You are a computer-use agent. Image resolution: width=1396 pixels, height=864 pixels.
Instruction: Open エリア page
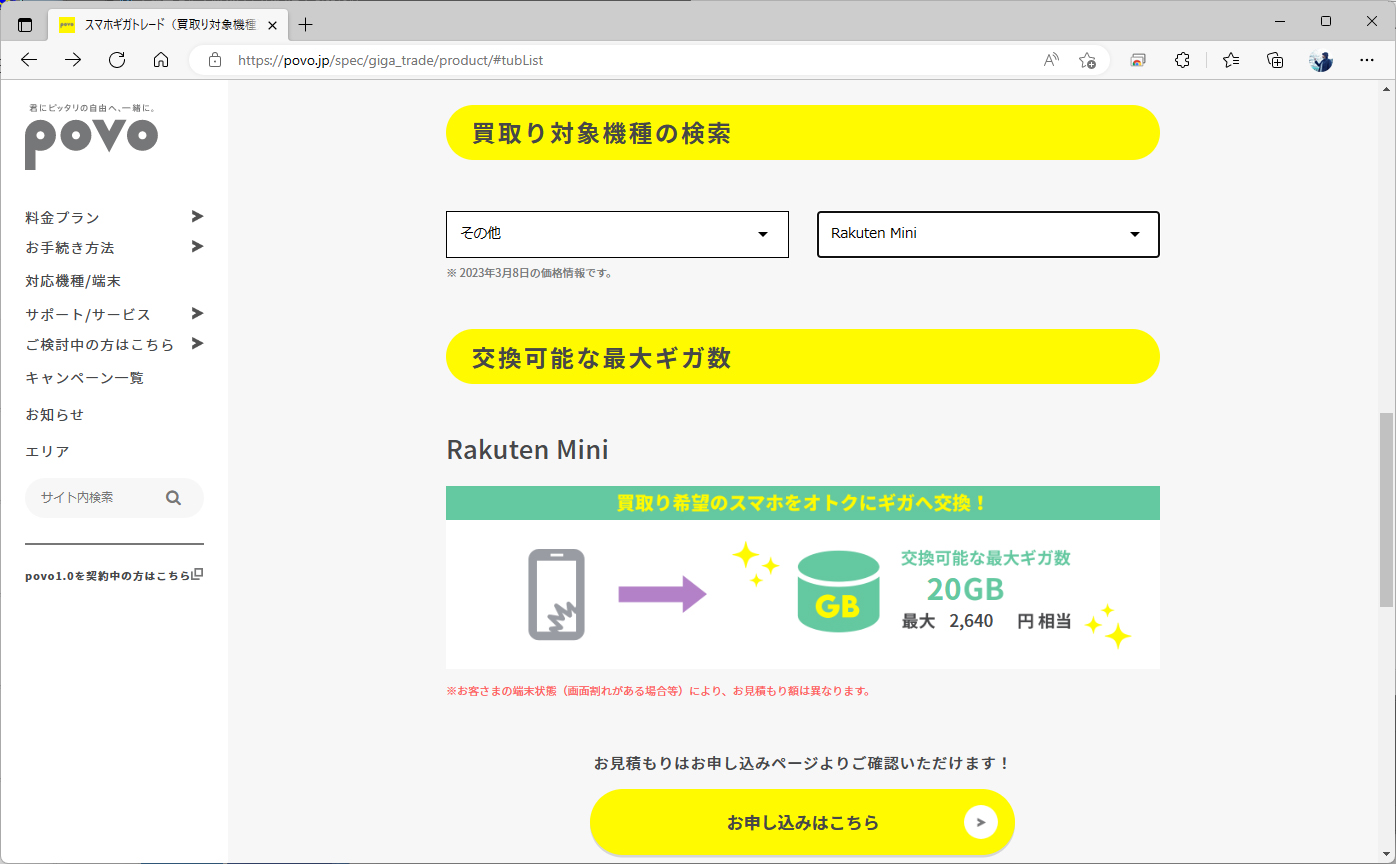click(x=47, y=451)
